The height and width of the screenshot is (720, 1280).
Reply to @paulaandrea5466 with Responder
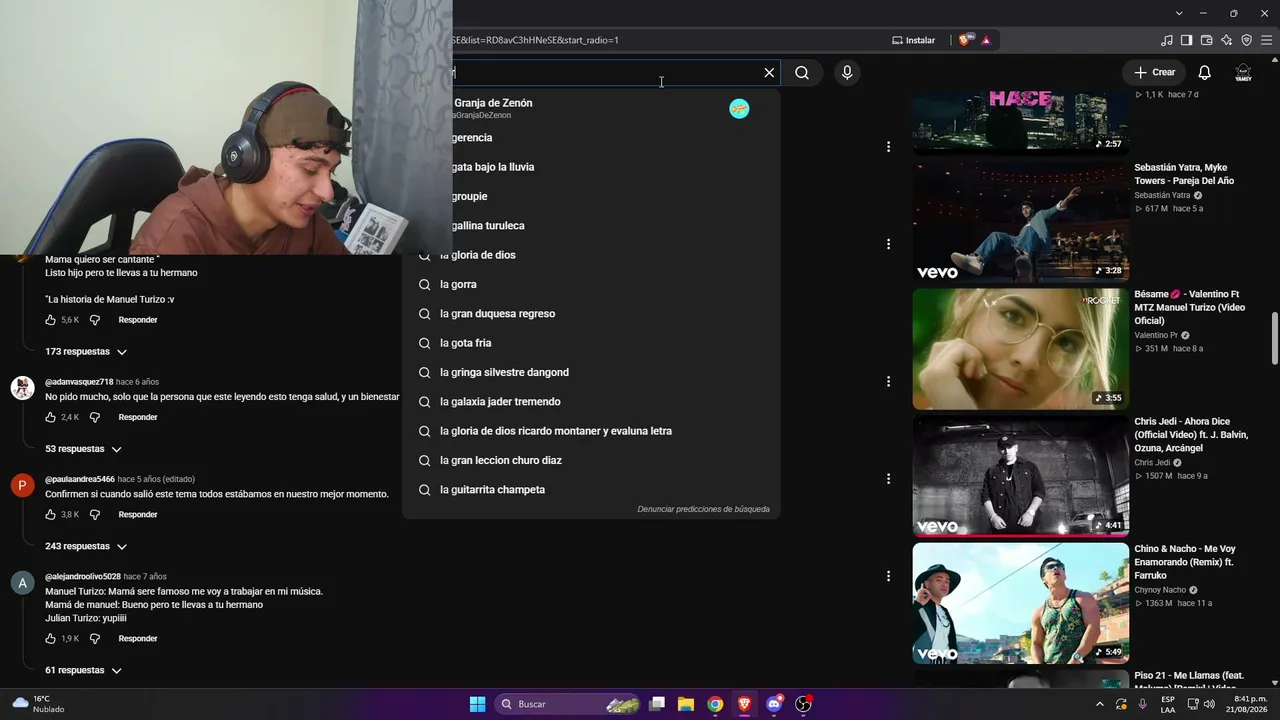[x=138, y=515]
